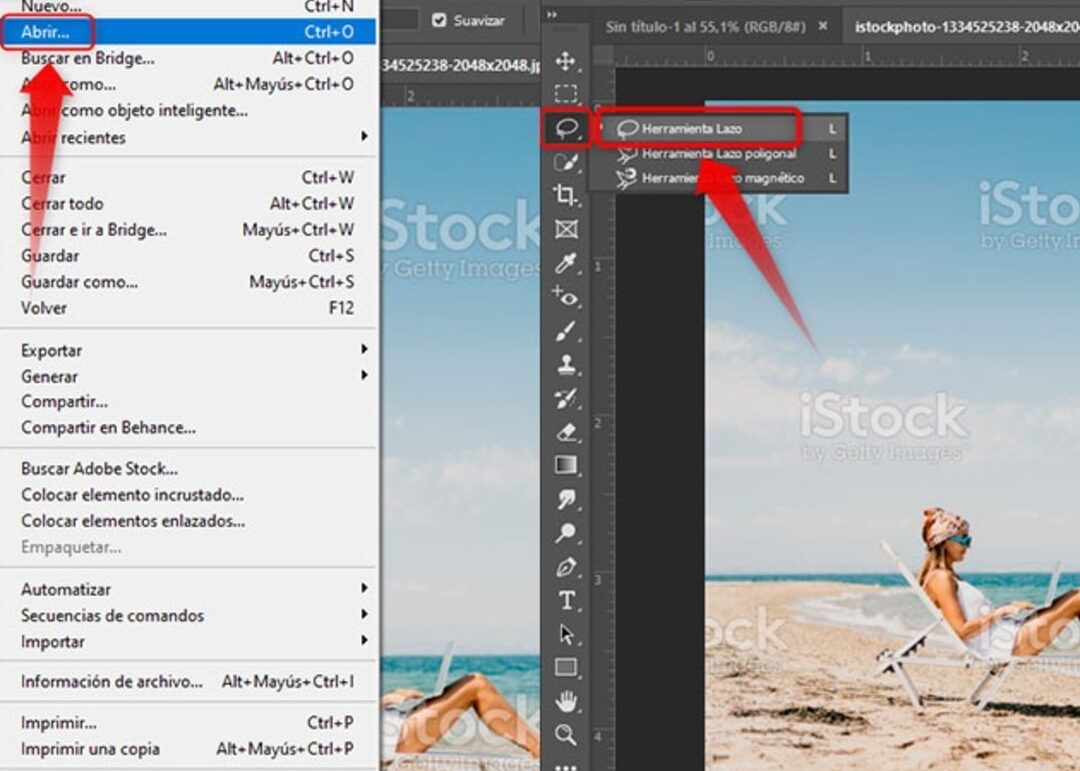Select the Gradient tool
Screen dimensions: 1080x771
click(565, 466)
